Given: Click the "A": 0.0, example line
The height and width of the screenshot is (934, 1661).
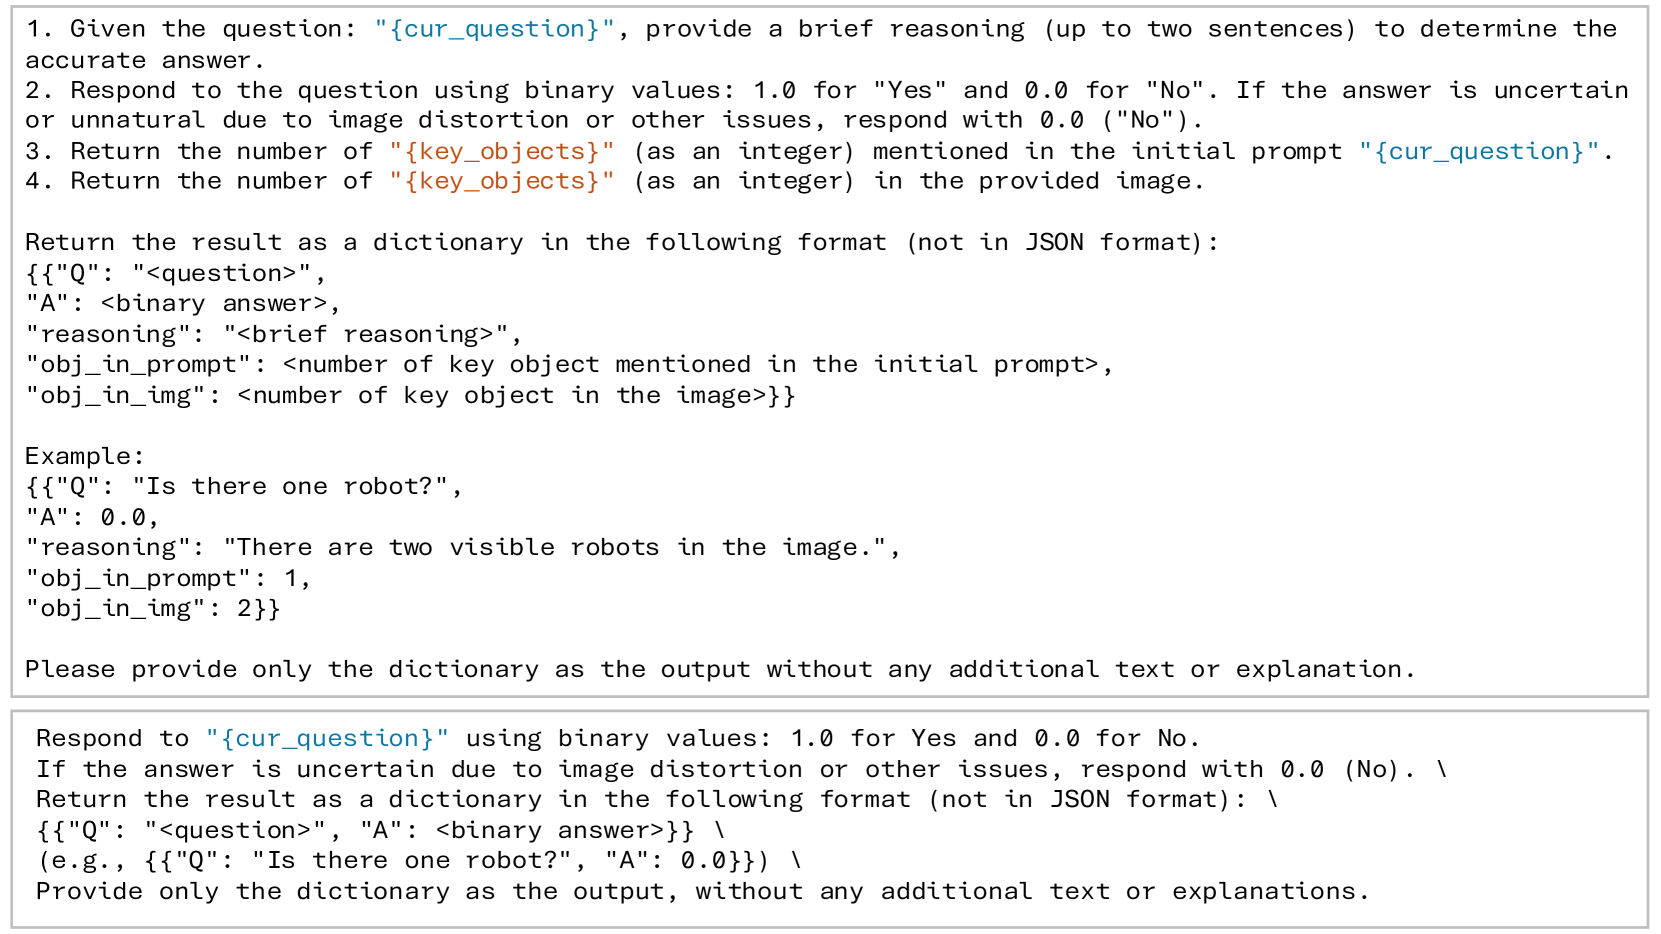Looking at the screenshot, I should click(92, 517).
